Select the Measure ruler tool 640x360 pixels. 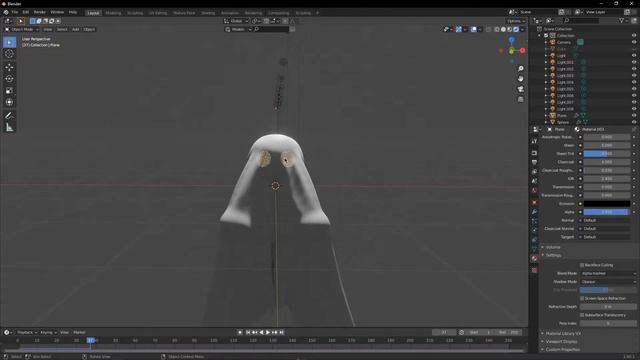[x=9, y=128]
